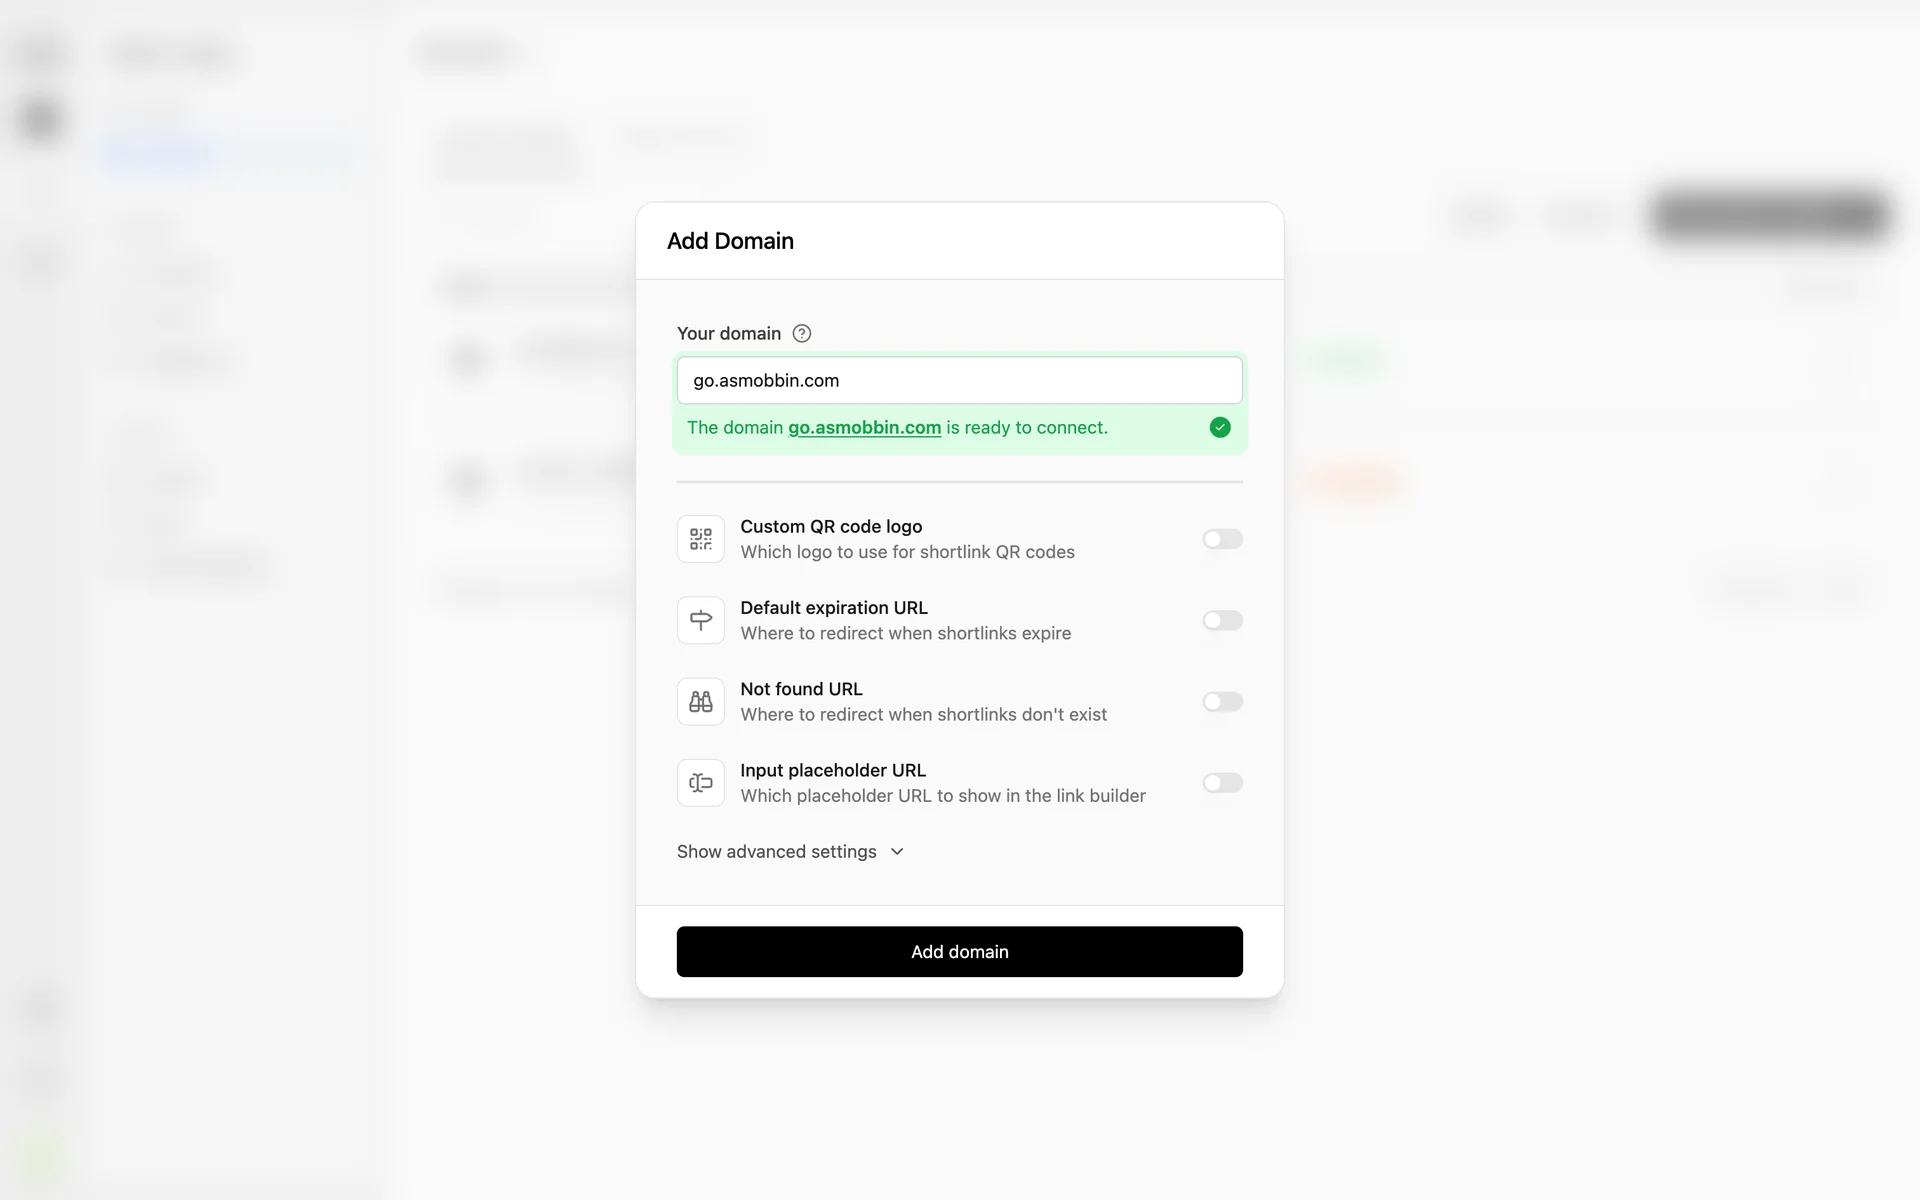This screenshot has width=1920, height=1200.
Task: Enable the Custom QR code logo toggle
Action: click(1222, 540)
